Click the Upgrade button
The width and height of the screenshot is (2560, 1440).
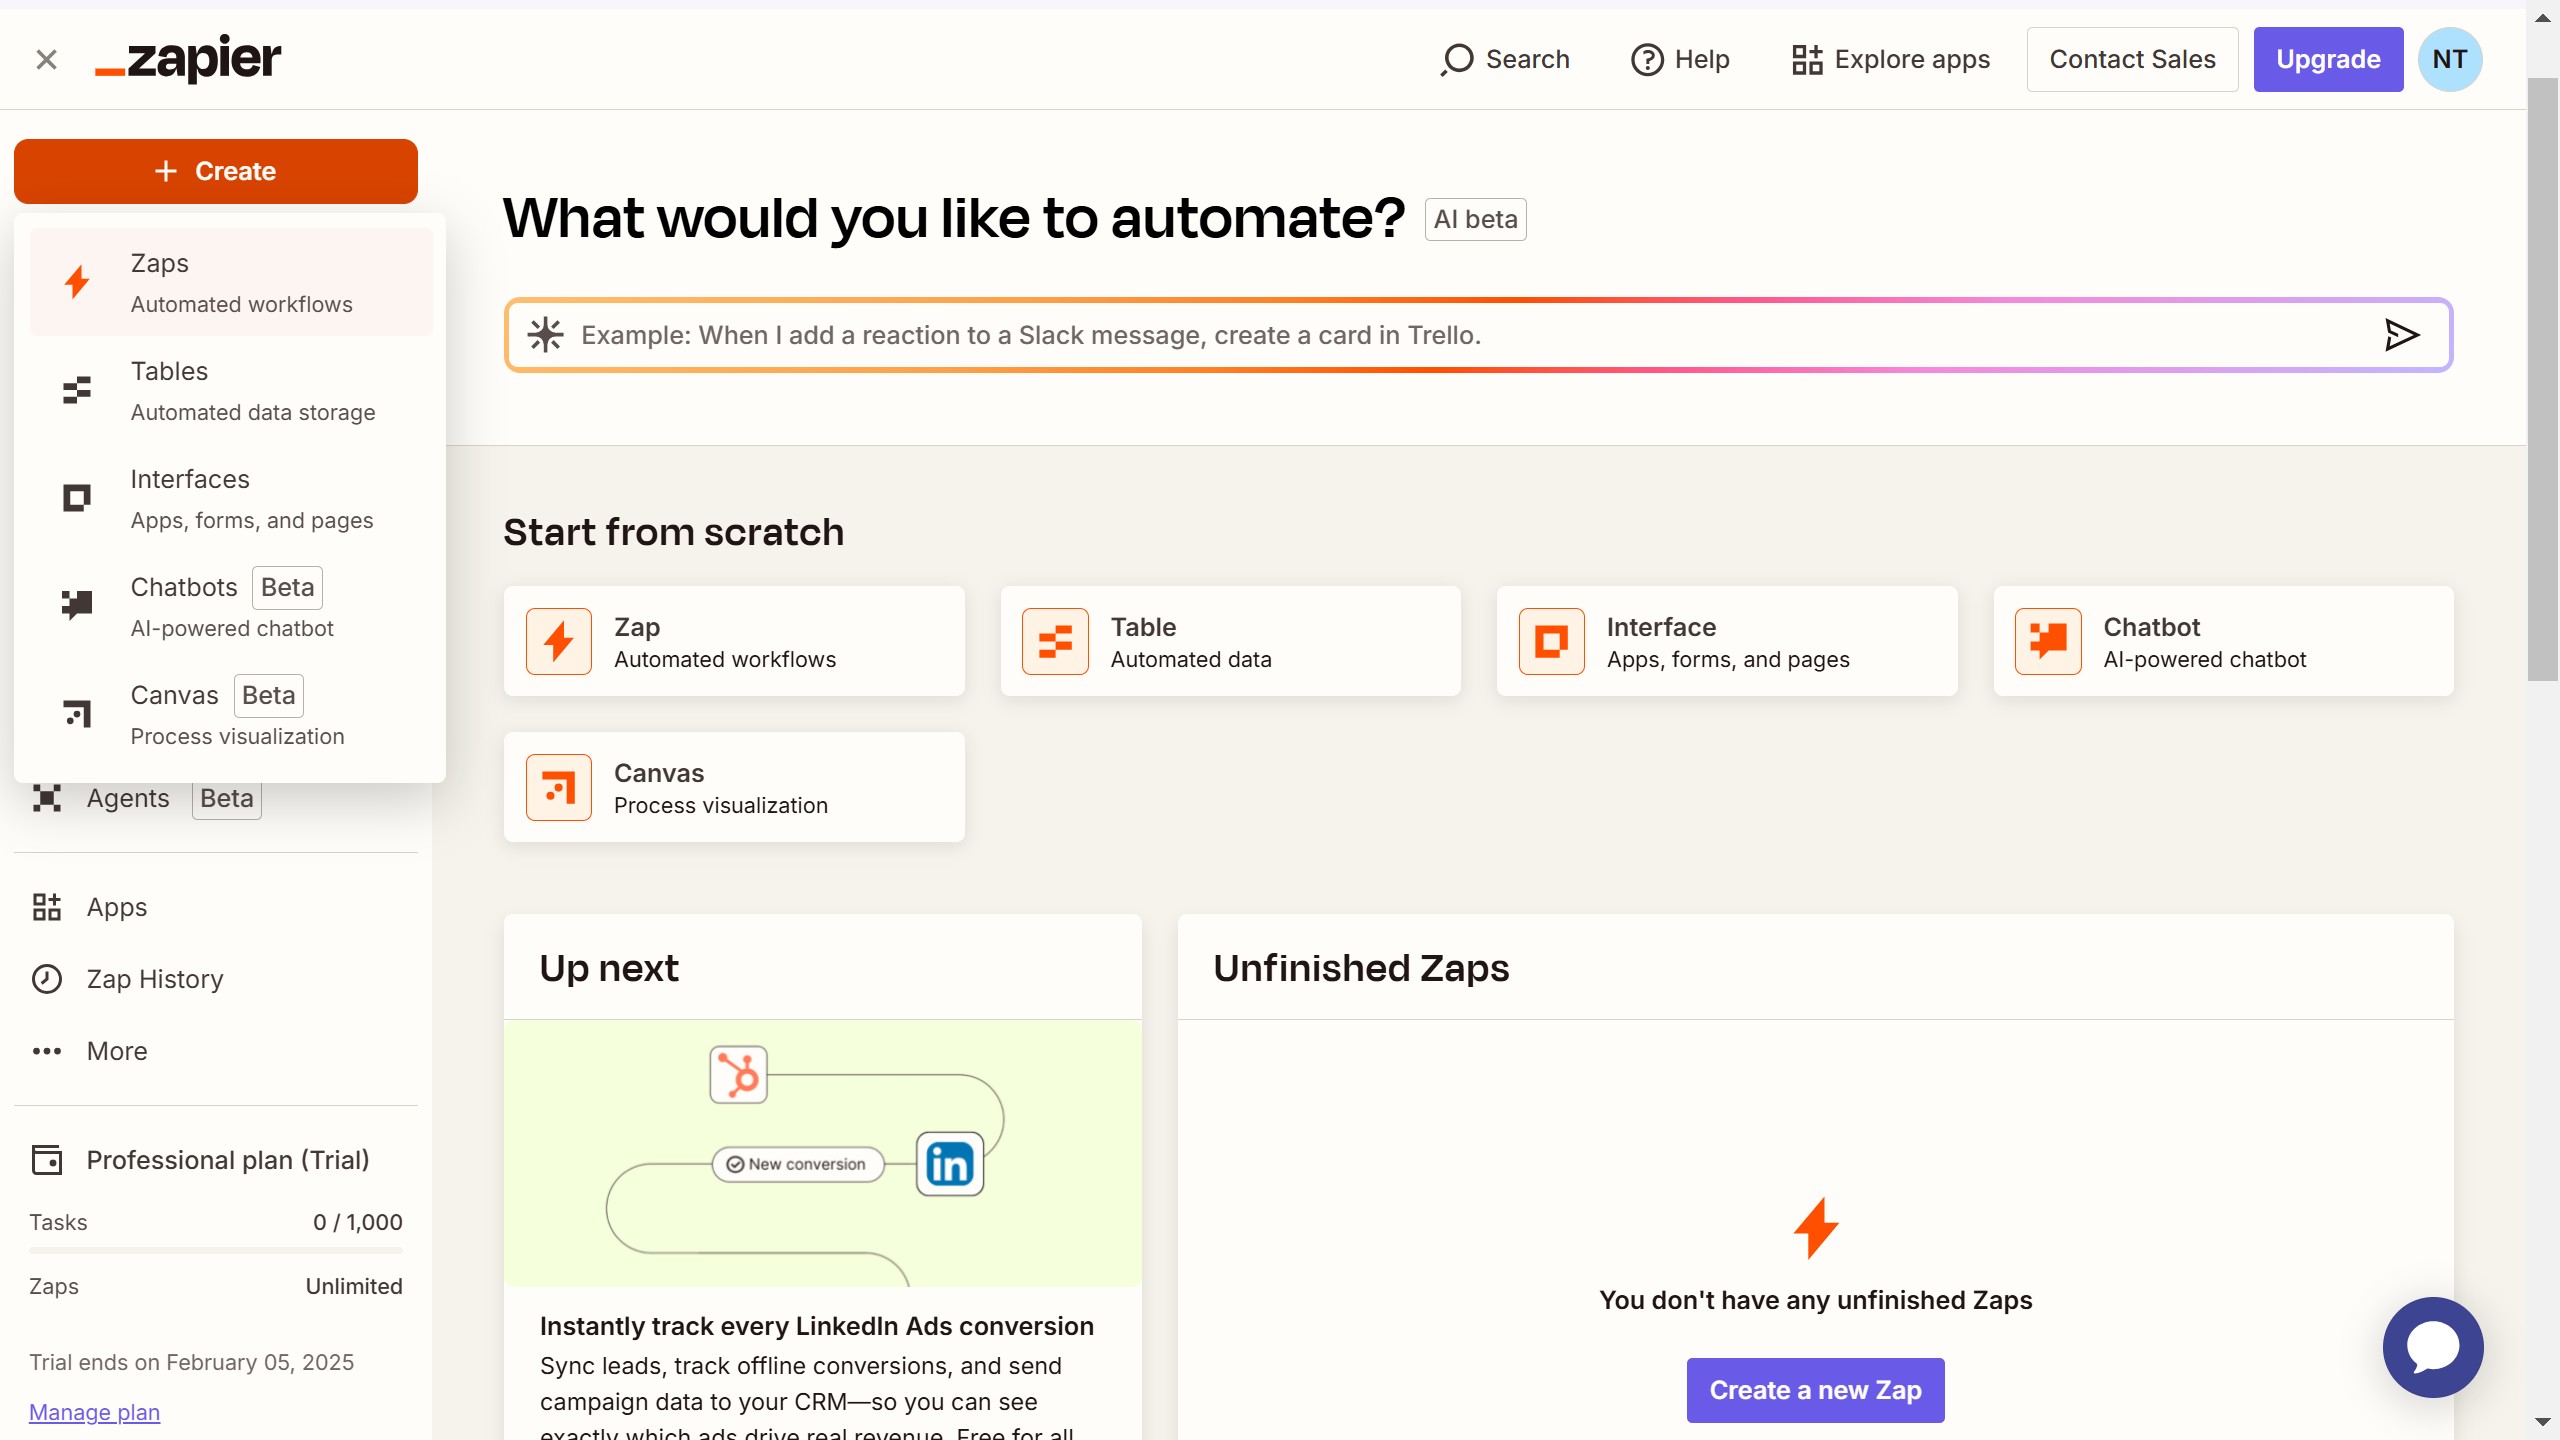[2327, 60]
